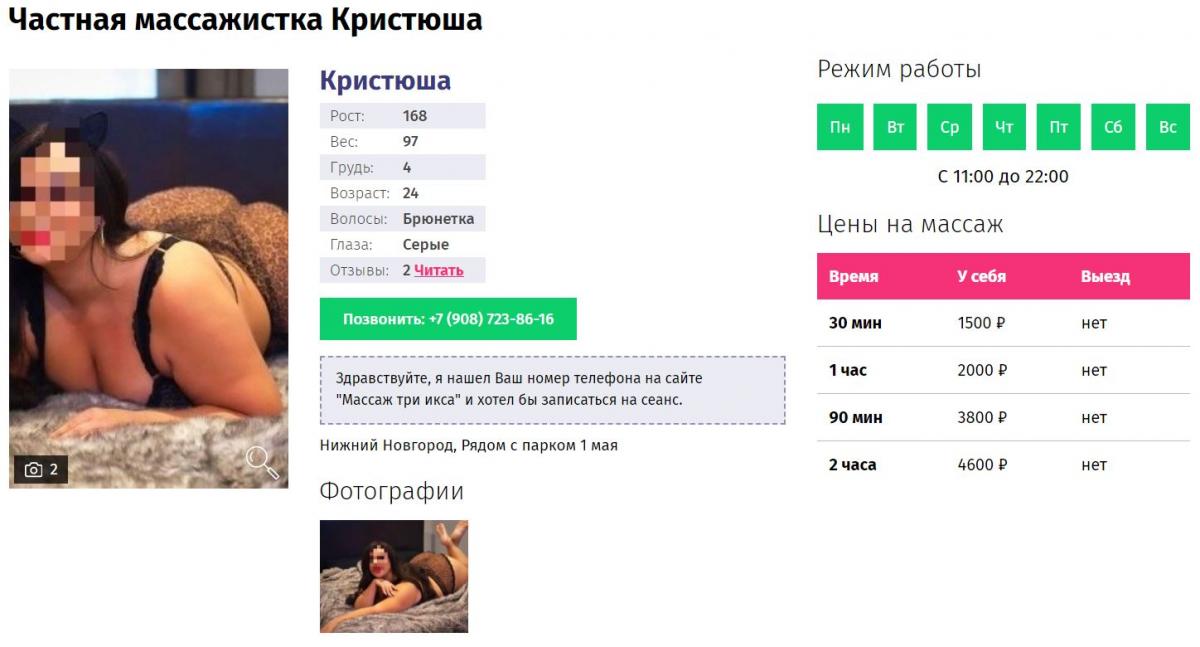Open the large main profile photo
1200x647 pixels.
148,278
